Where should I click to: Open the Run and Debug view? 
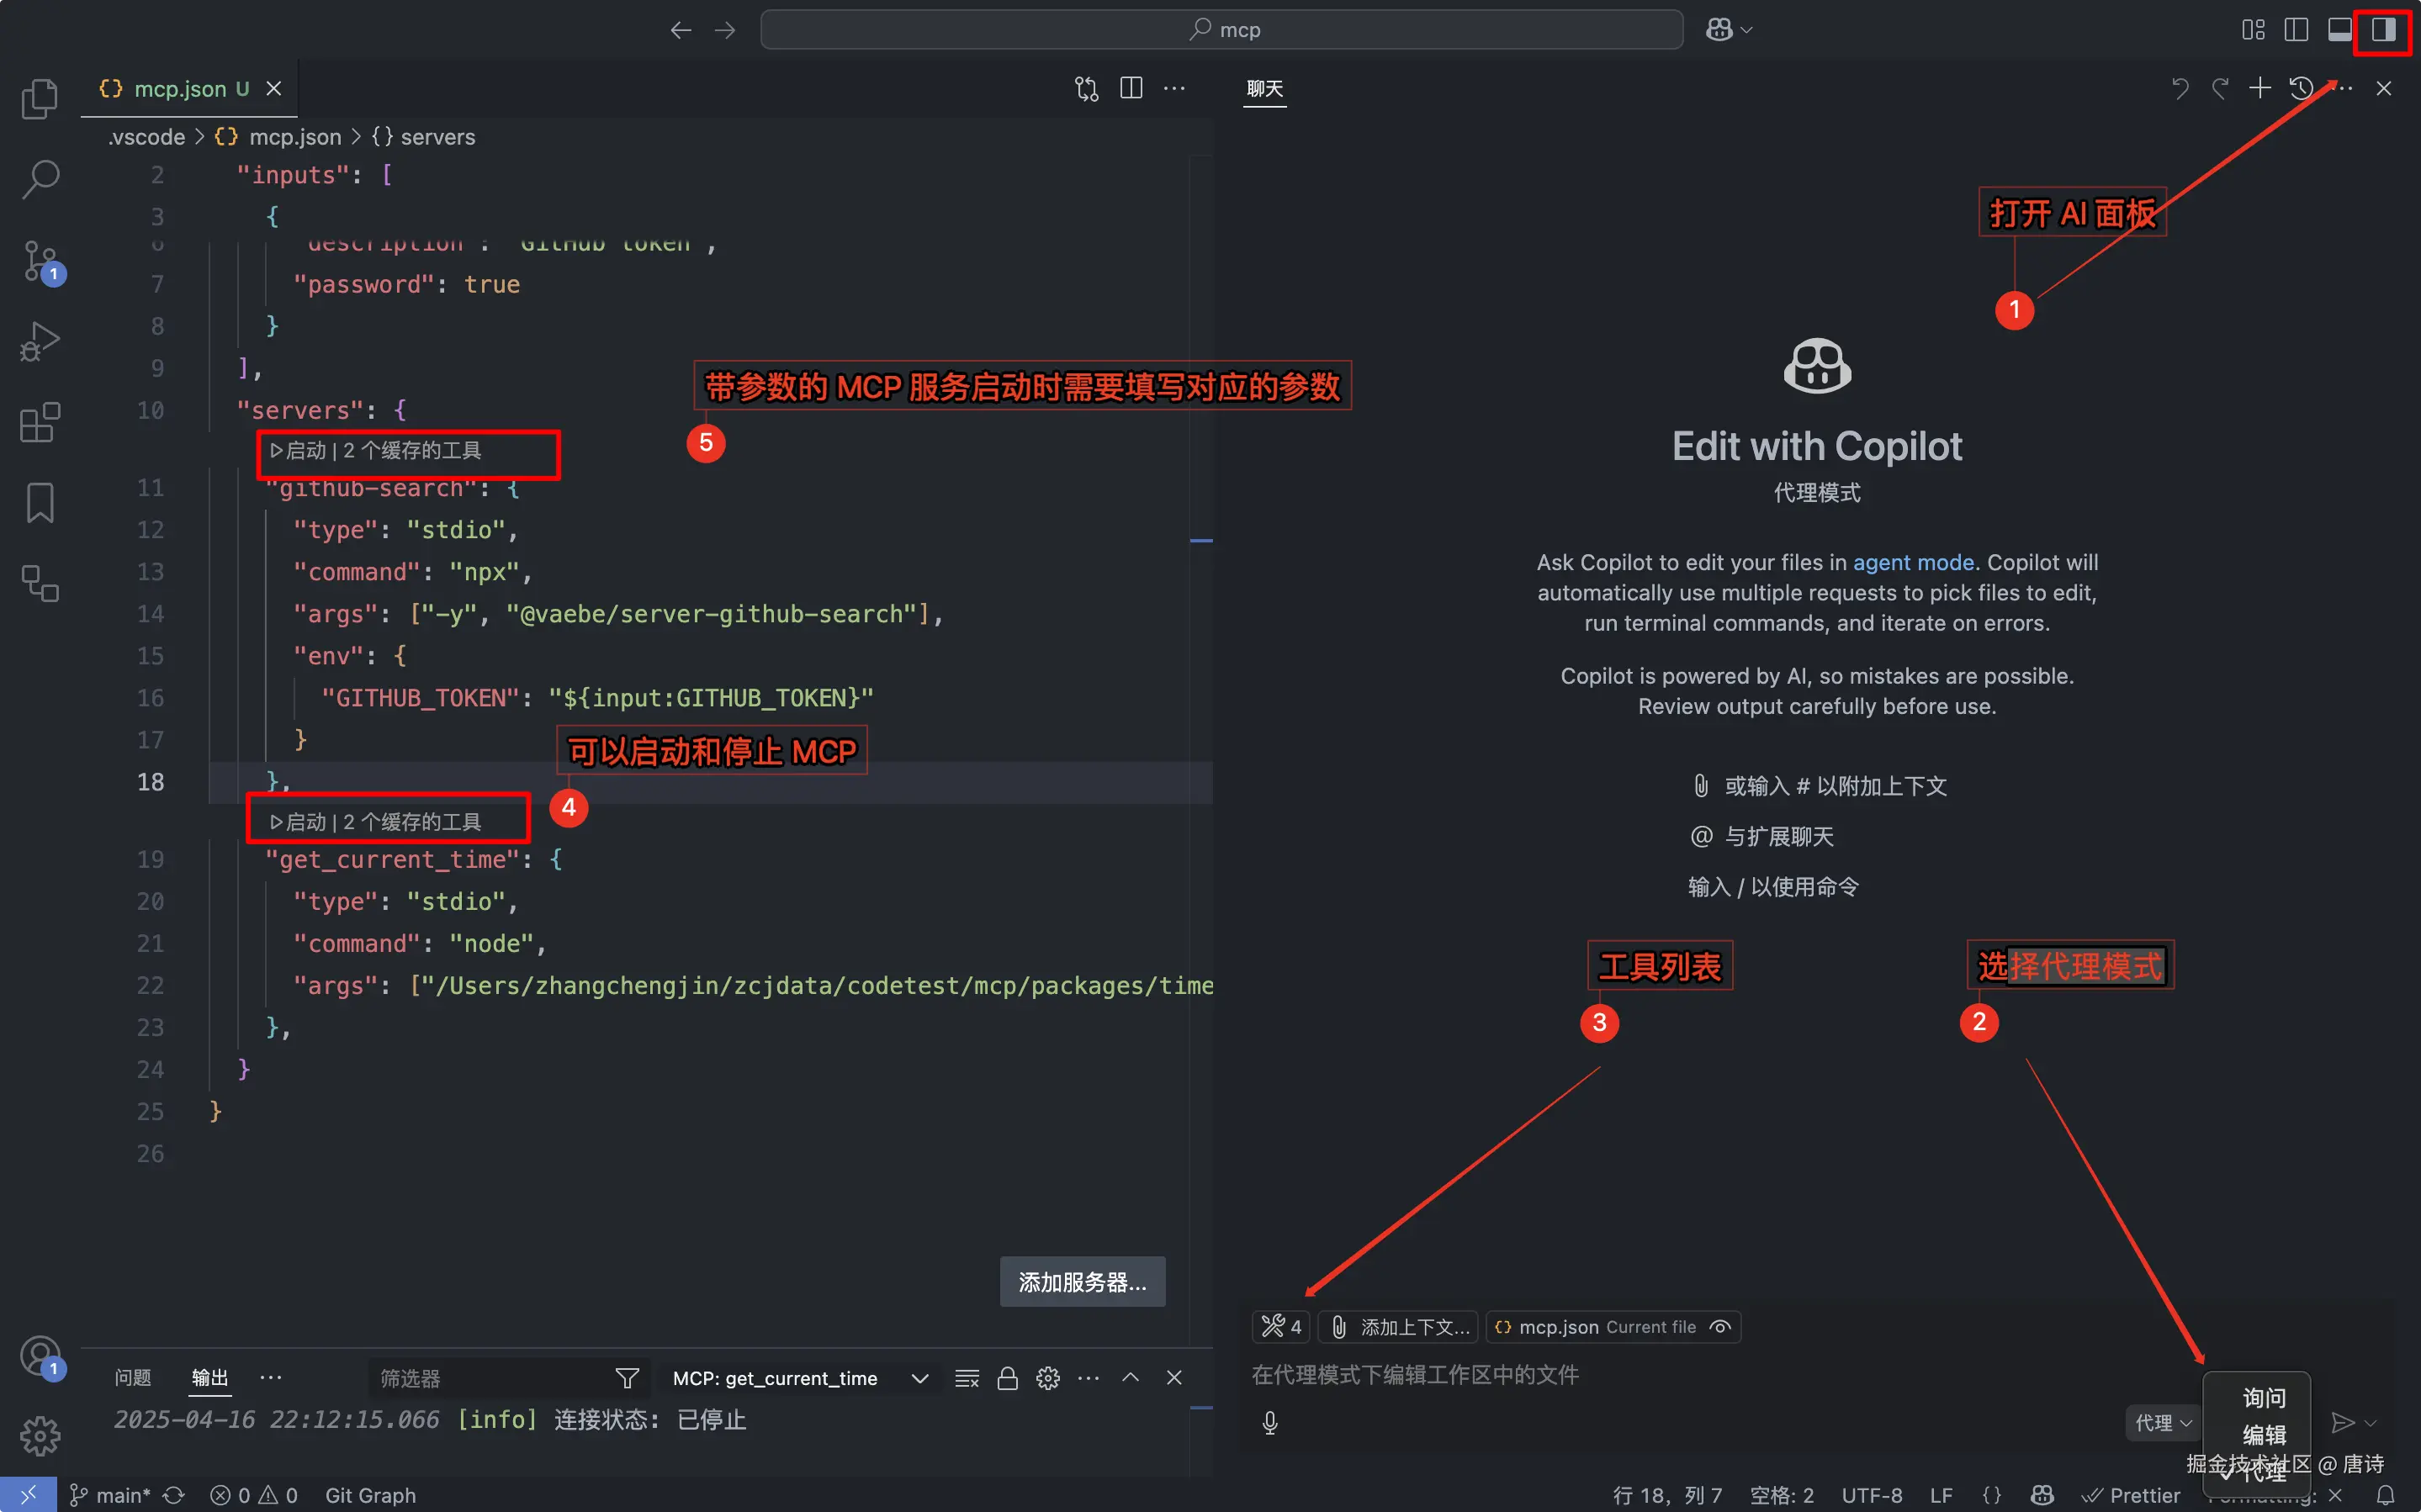[x=40, y=342]
